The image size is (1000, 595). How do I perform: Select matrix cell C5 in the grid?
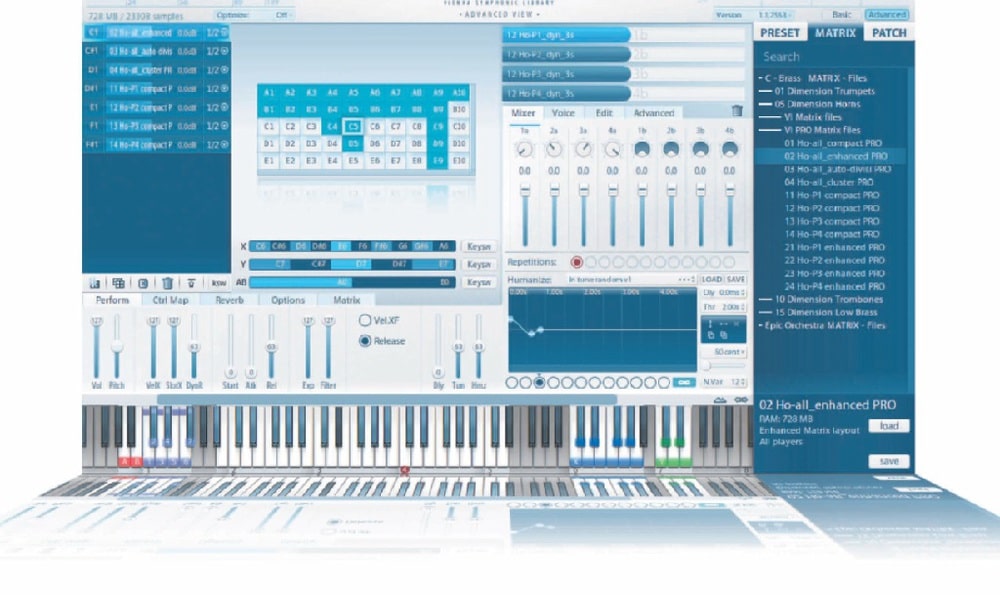click(x=353, y=126)
